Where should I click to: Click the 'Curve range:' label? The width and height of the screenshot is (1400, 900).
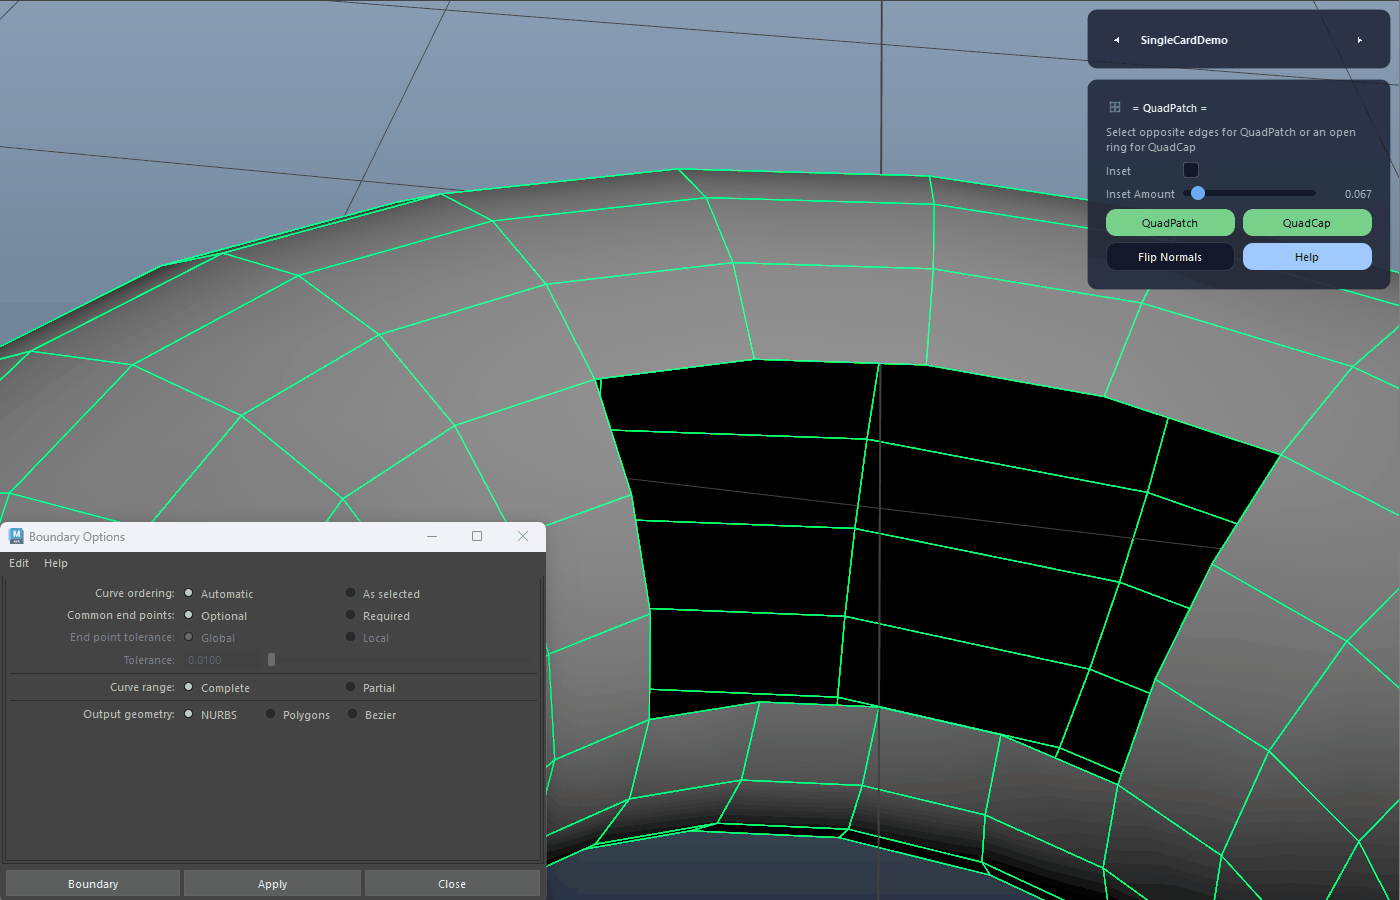point(142,687)
